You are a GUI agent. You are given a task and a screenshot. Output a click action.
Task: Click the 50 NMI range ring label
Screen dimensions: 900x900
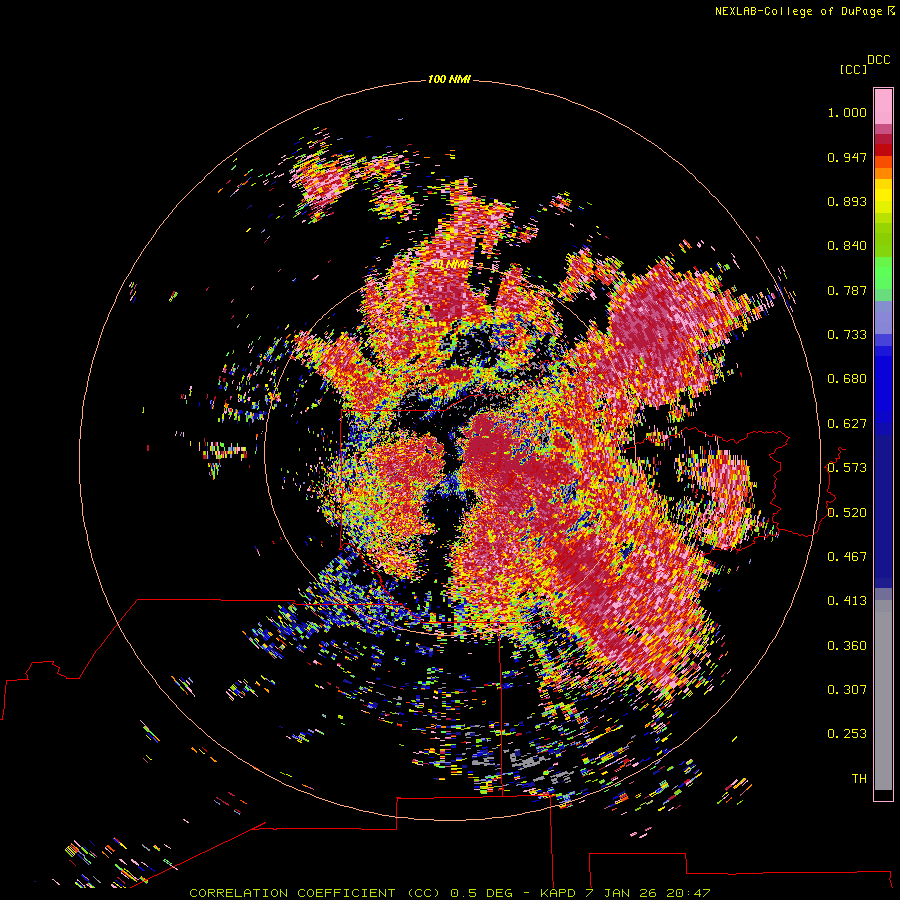click(449, 265)
